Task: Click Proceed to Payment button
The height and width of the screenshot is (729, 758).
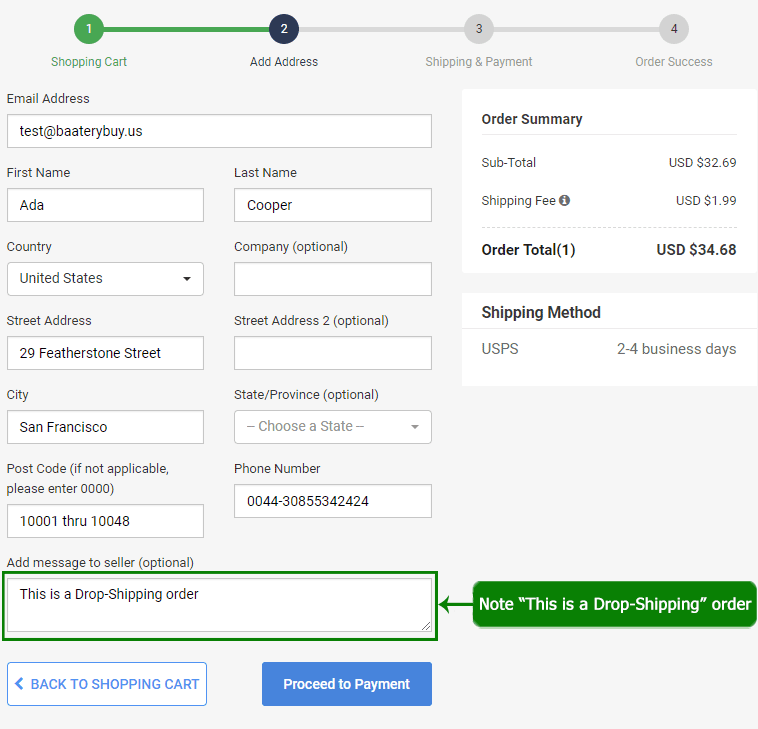Action: pyautogui.click(x=346, y=684)
